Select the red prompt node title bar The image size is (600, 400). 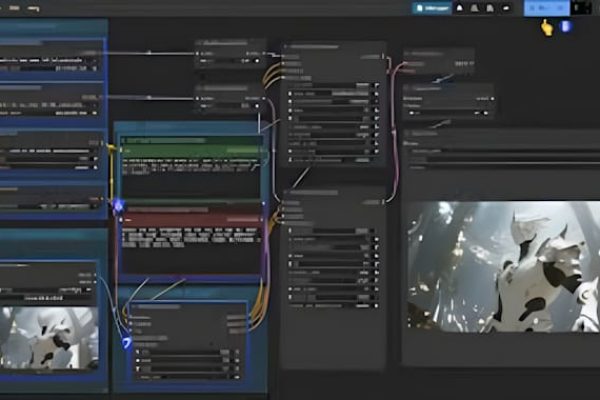tap(191, 210)
